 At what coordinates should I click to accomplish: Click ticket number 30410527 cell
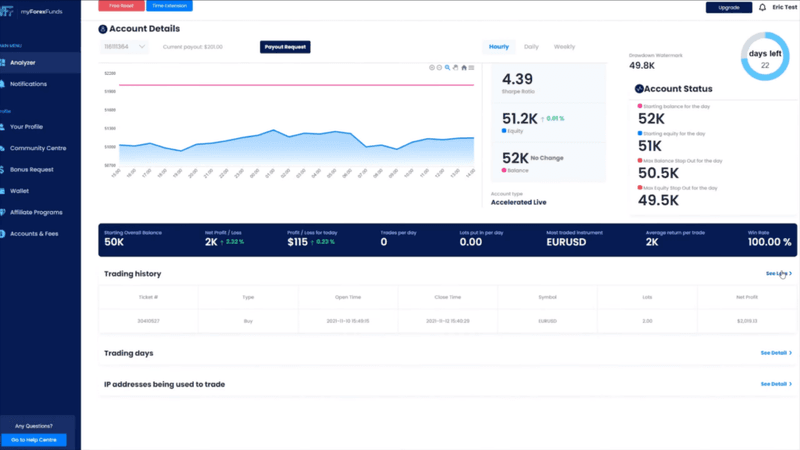tap(148, 321)
